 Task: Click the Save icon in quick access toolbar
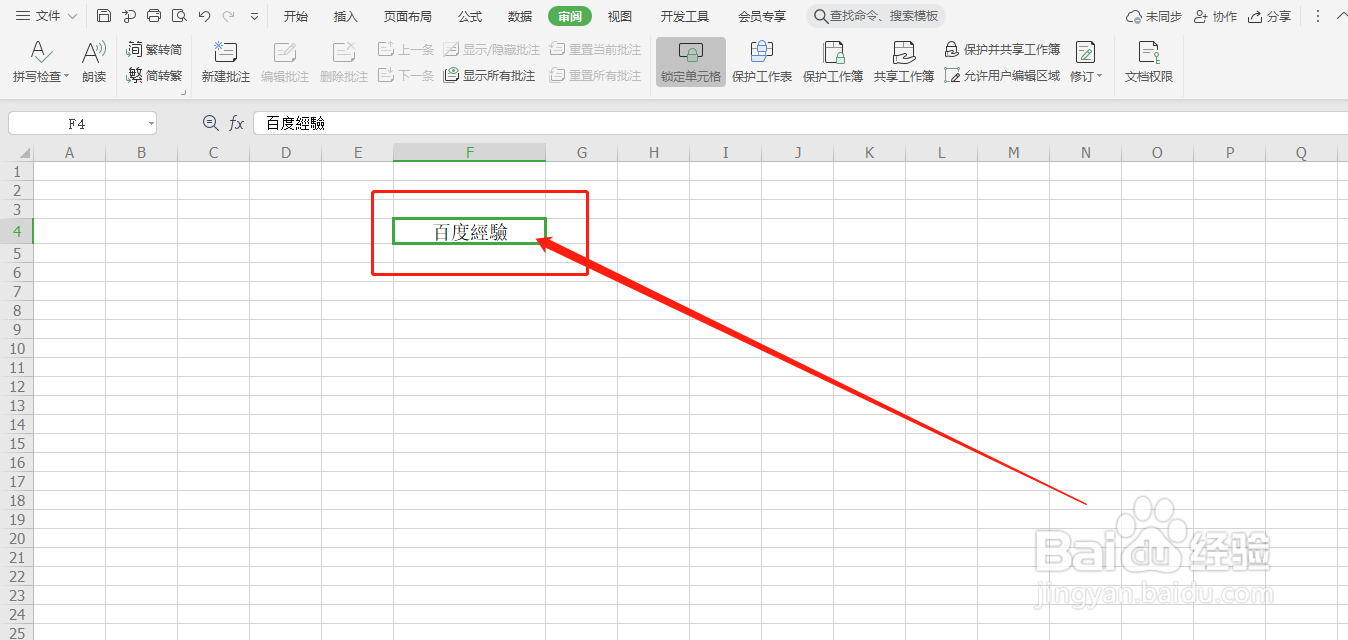(x=104, y=16)
